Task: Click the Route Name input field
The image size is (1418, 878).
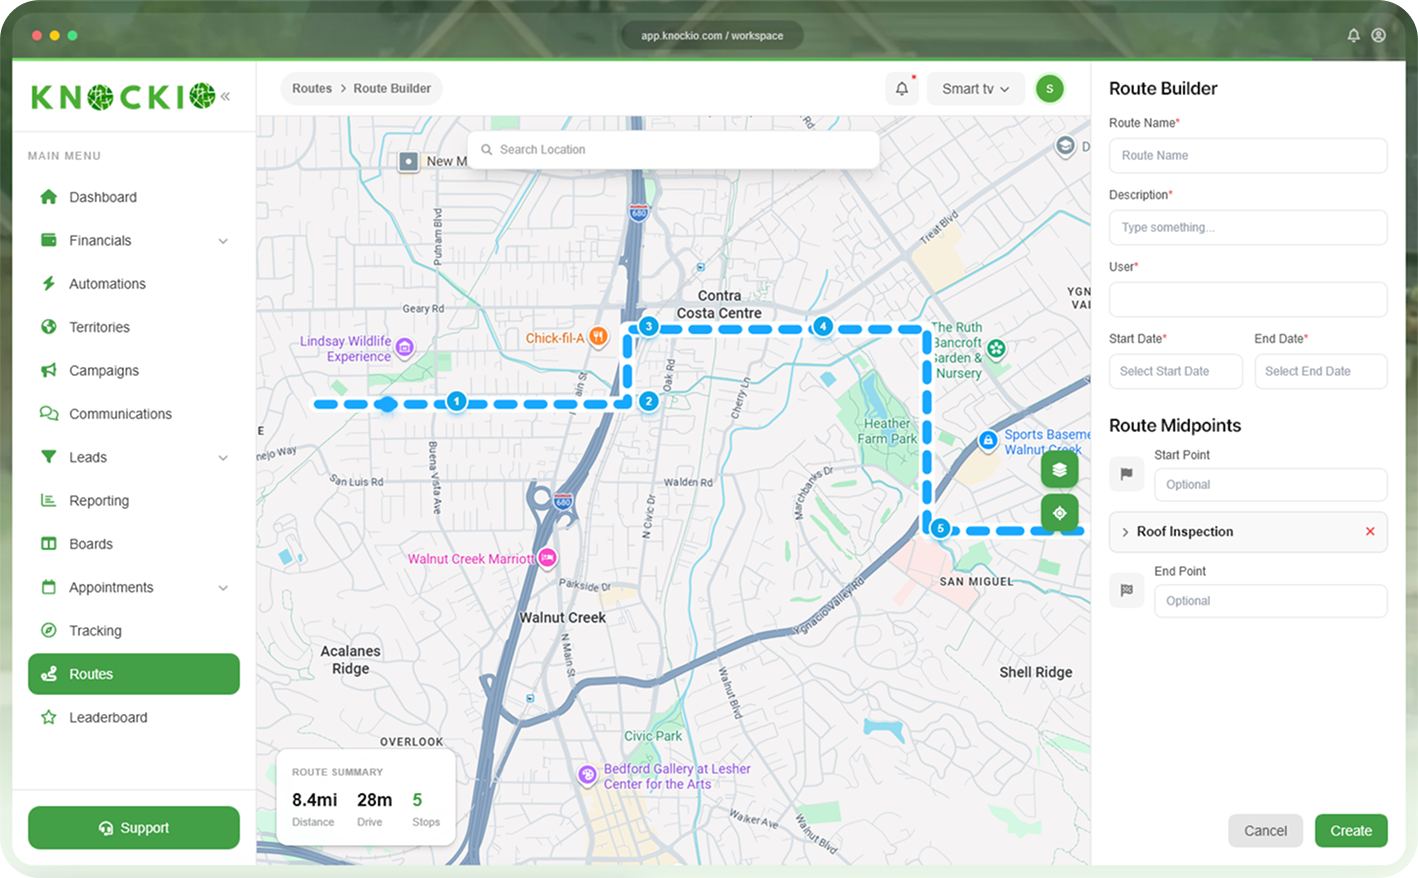Action: coord(1248,155)
